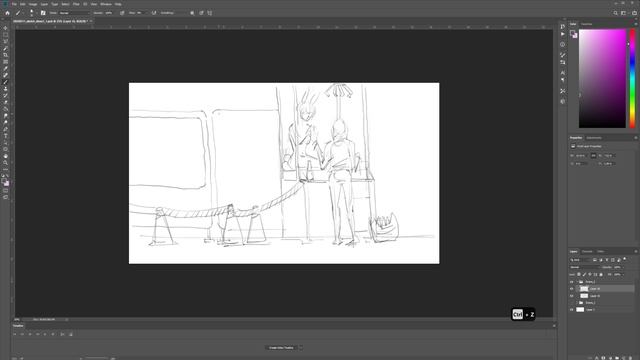640x360 pixels.
Task: Enable airbrush-style build-up
Action: [154, 13]
